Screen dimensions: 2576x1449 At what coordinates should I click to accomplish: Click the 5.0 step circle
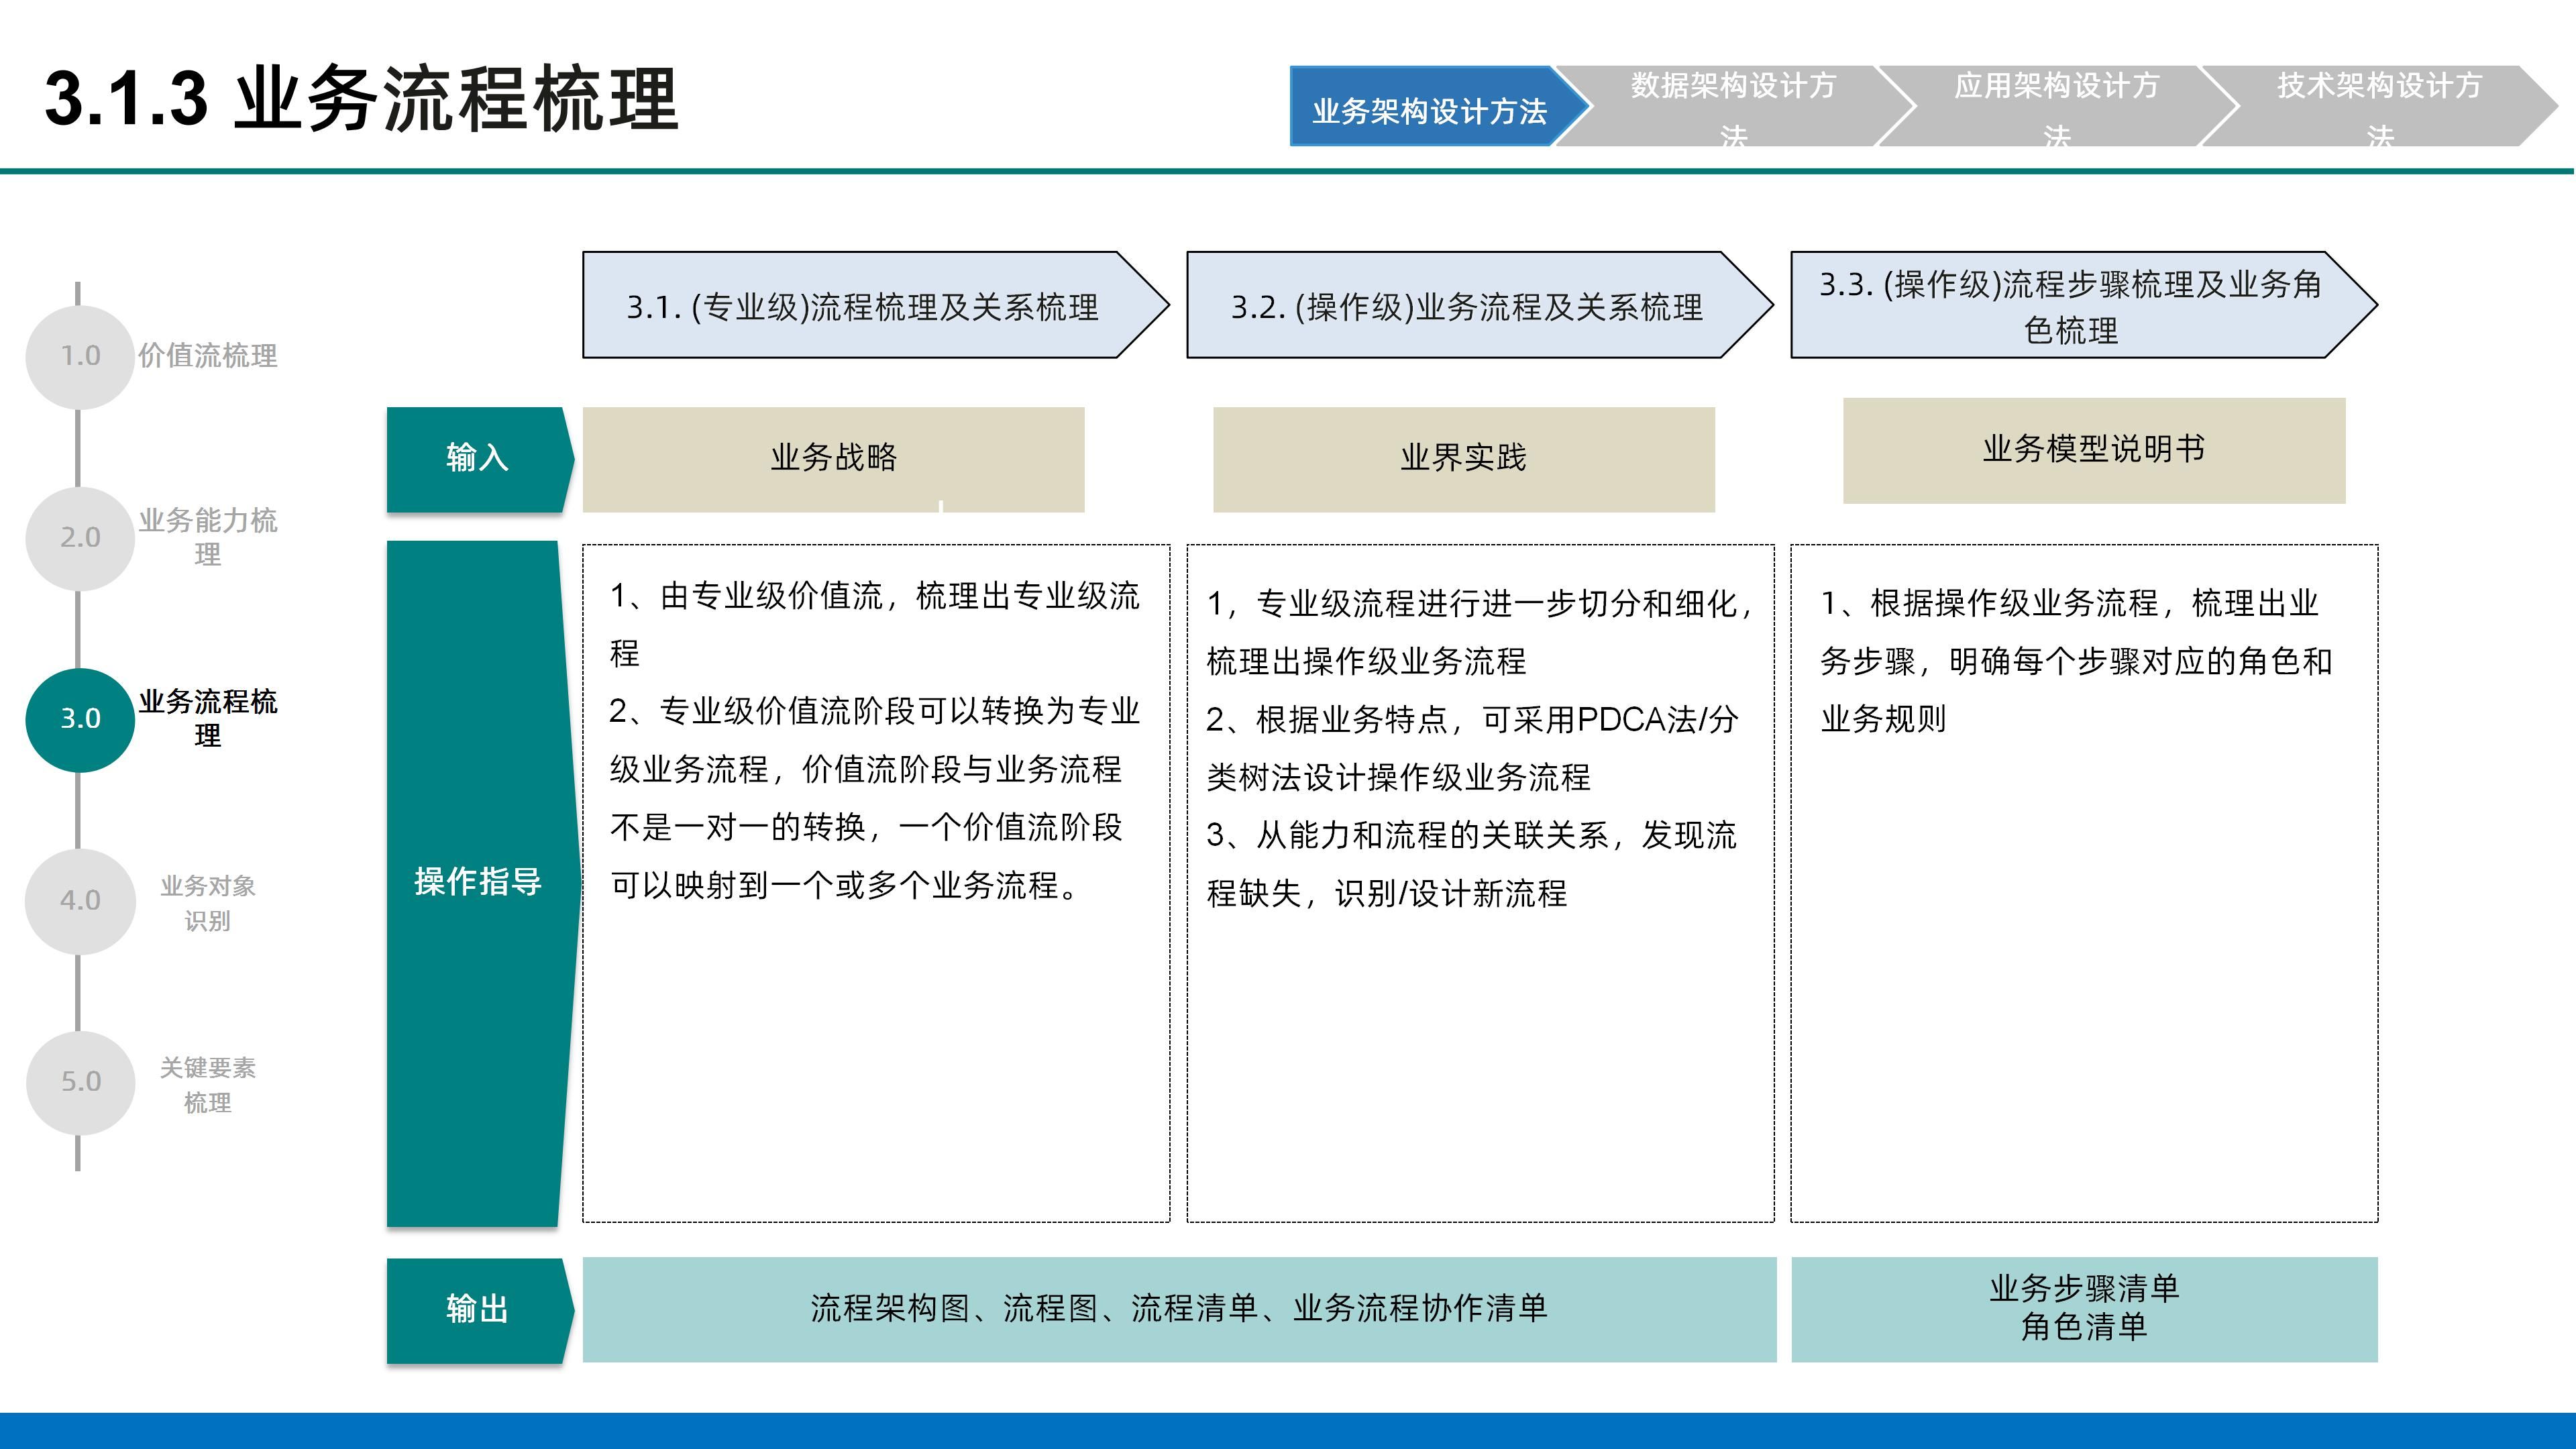coord(80,1082)
